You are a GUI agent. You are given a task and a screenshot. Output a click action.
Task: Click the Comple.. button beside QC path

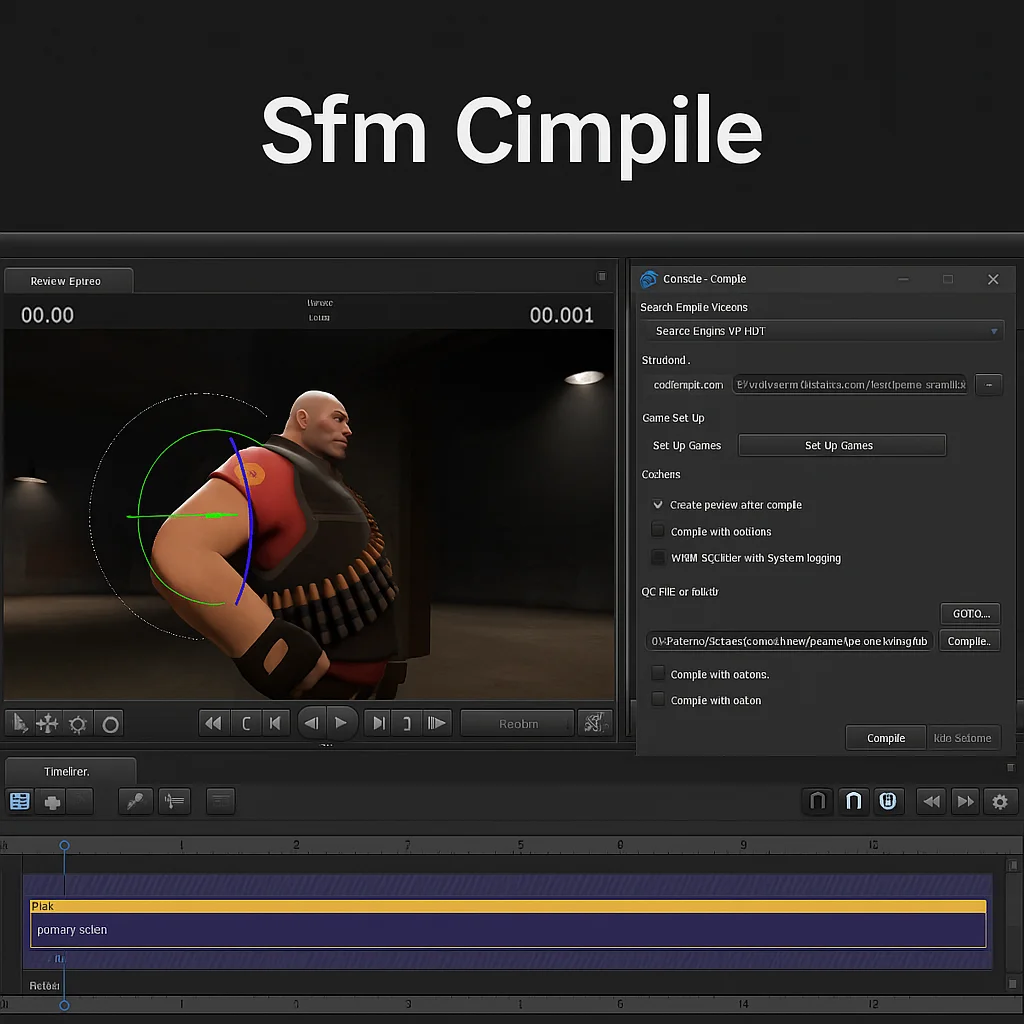(969, 641)
